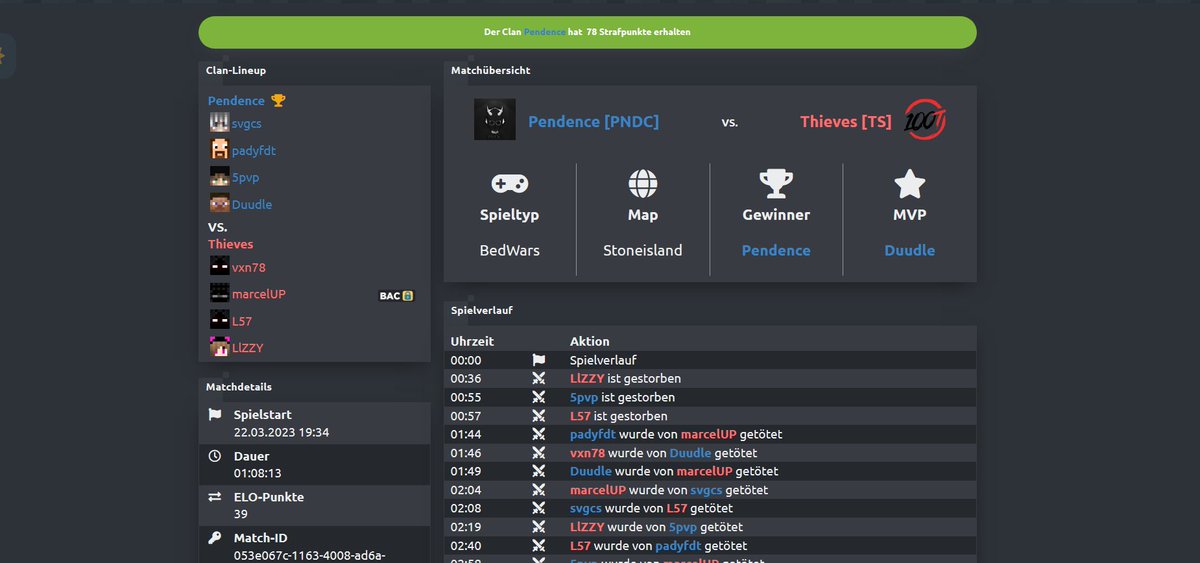1200x563 pixels.
Task: Click the Duudle player head avatar
Action: 219,204
